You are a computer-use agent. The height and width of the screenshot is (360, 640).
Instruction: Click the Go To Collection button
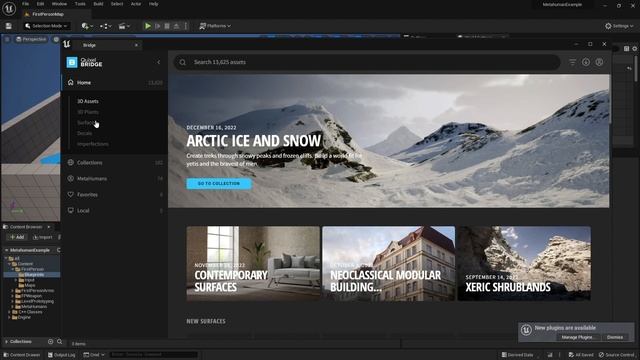click(x=219, y=184)
